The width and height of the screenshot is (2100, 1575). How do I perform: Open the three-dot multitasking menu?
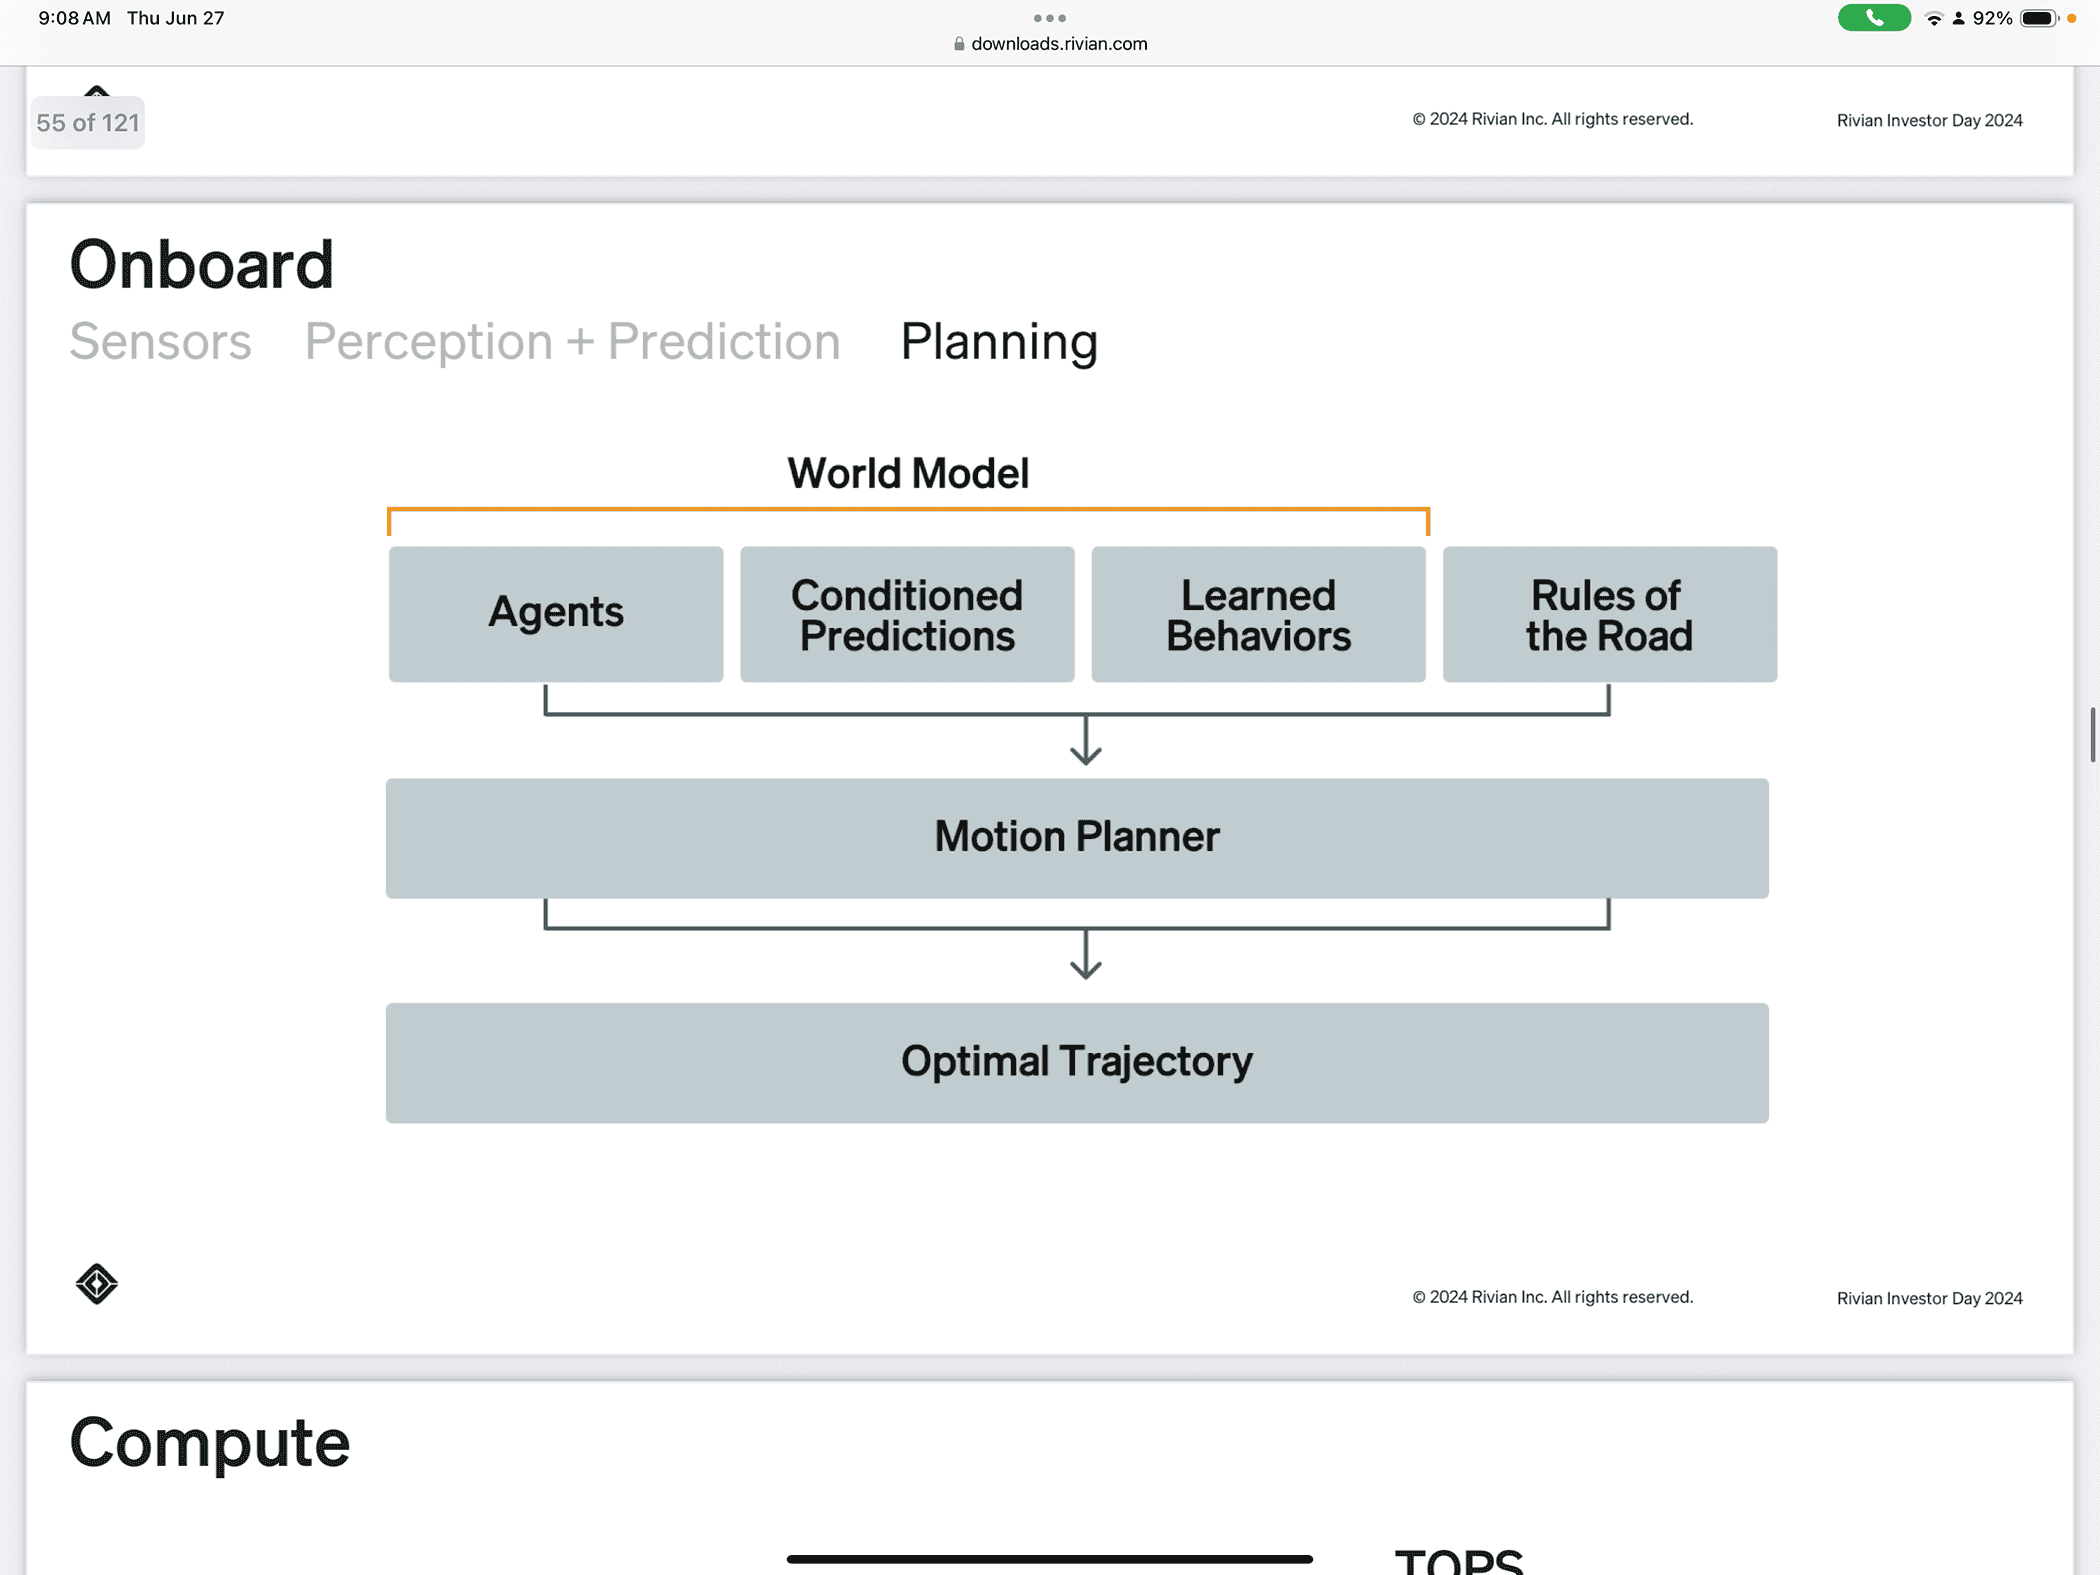click(1050, 18)
